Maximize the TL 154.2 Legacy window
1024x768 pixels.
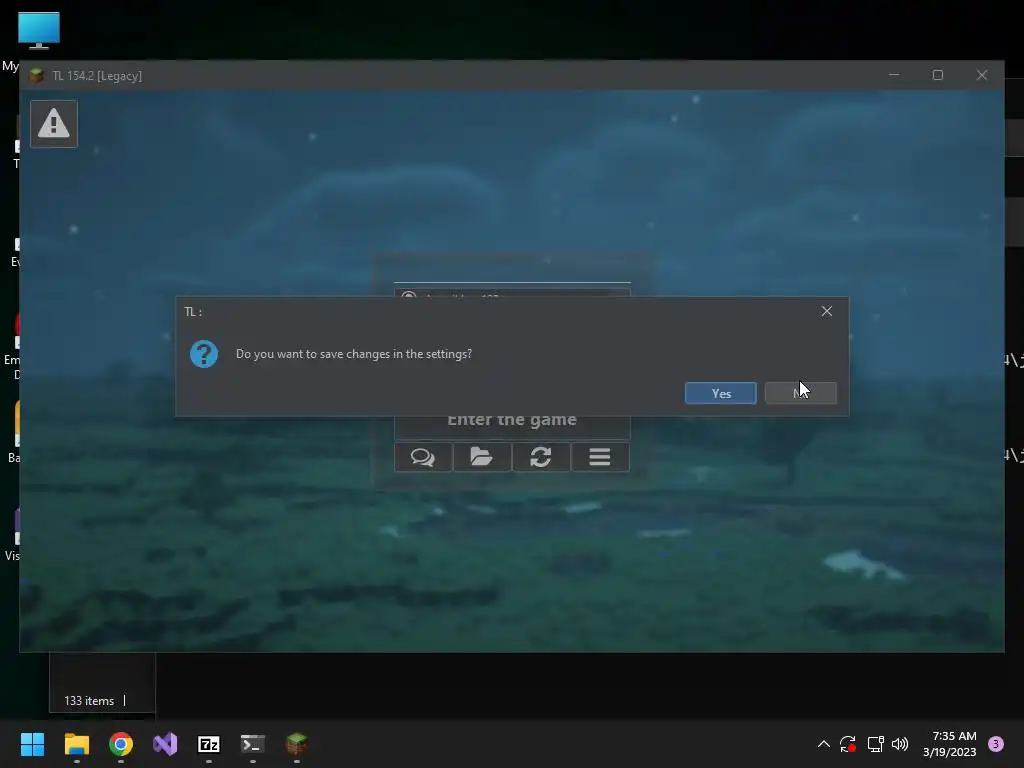tap(938, 75)
